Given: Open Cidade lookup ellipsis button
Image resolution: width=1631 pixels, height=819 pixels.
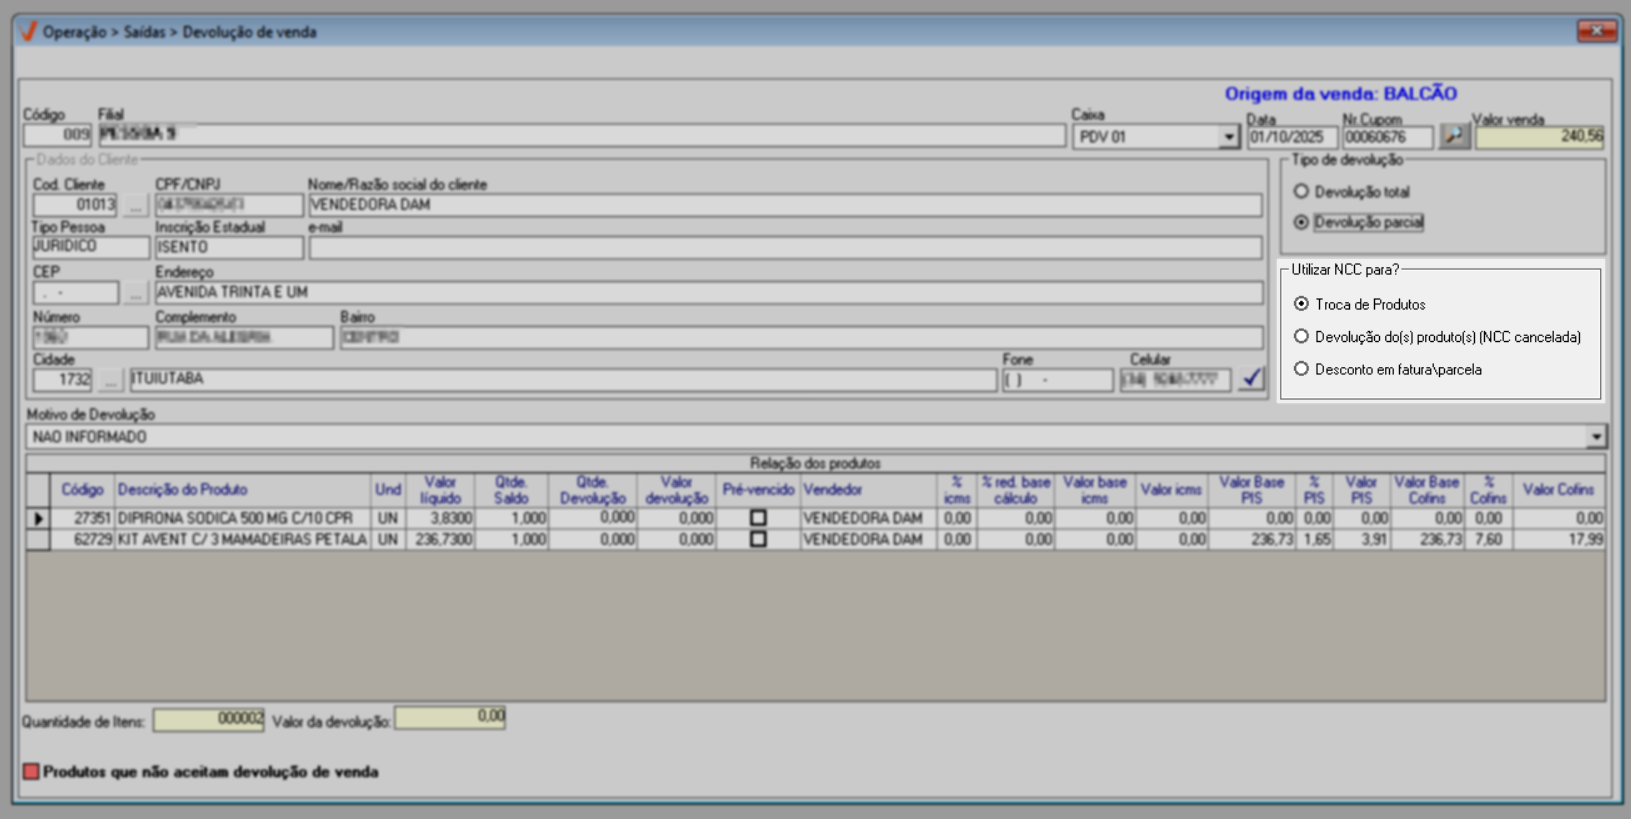Looking at the screenshot, I should (x=110, y=380).
